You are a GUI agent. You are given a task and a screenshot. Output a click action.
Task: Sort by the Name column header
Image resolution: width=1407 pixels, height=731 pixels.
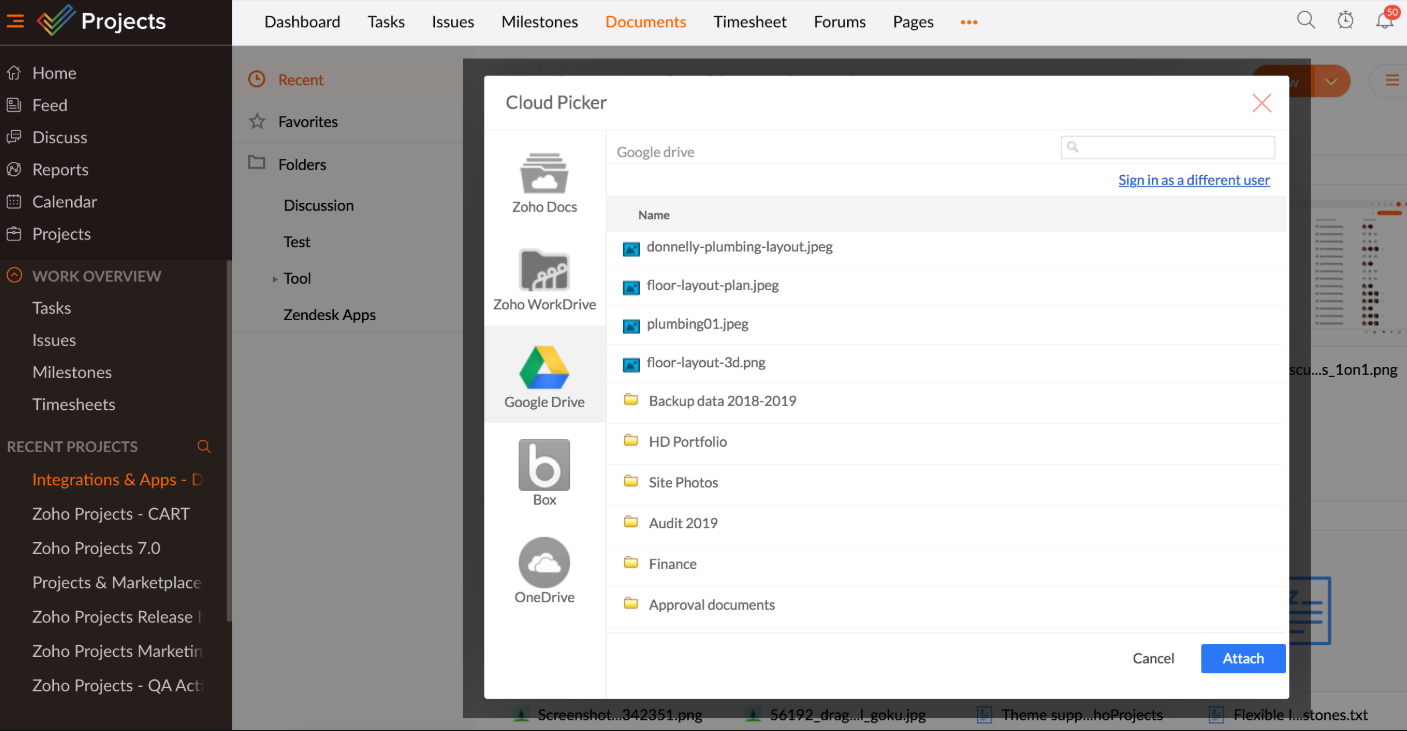pyautogui.click(x=654, y=215)
